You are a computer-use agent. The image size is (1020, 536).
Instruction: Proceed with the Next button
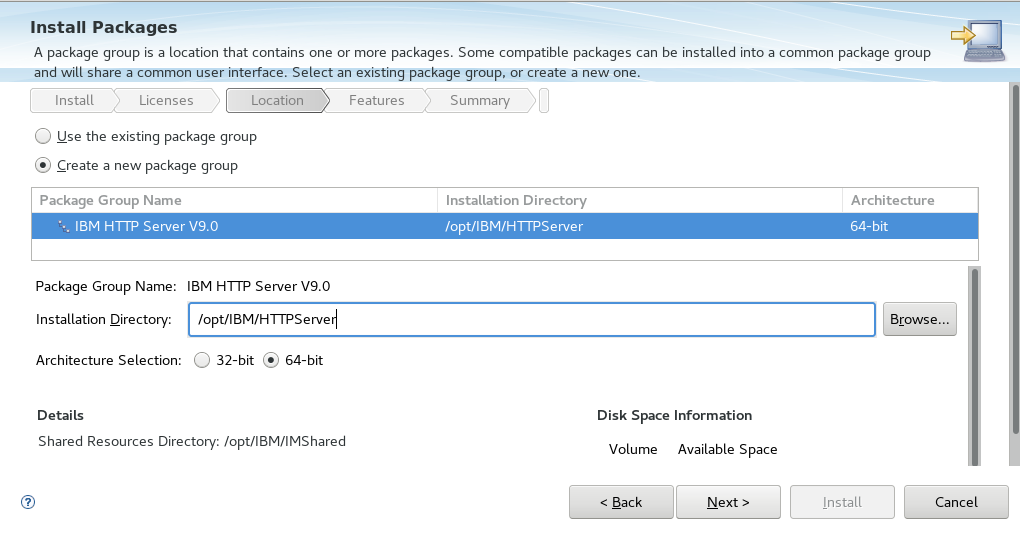tap(728, 502)
